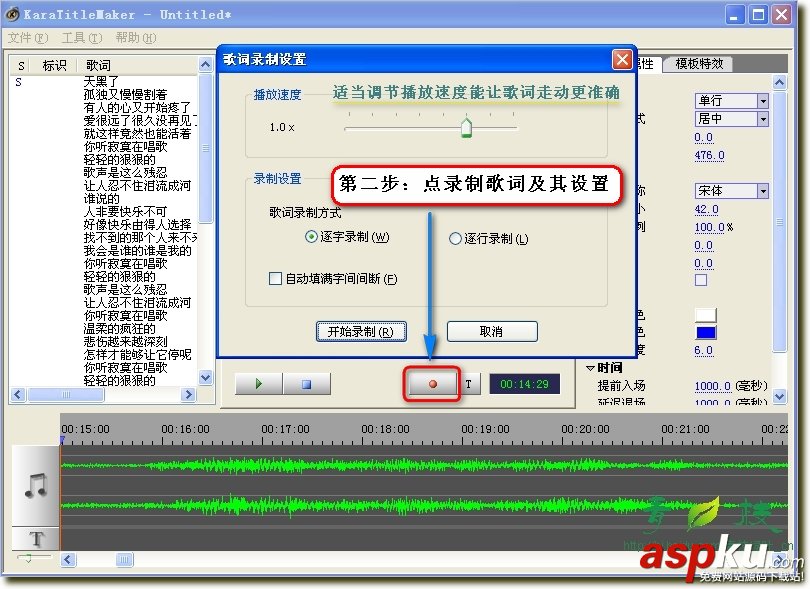This screenshot has height=589, width=810.
Task: Click the upper green waveform channel
Action: point(424,466)
